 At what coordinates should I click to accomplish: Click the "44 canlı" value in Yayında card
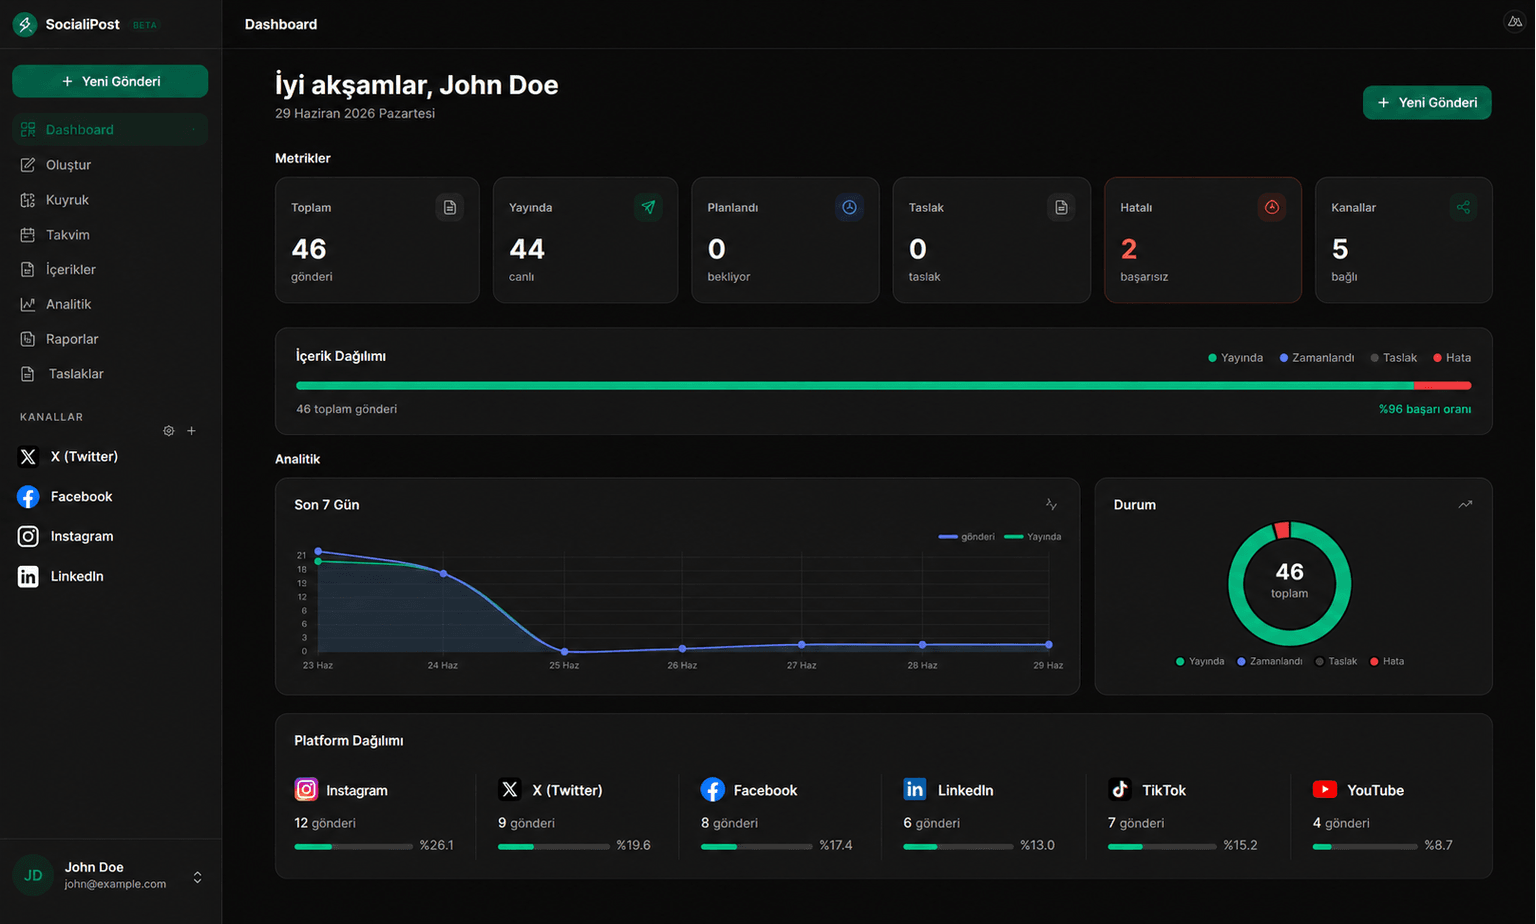point(527,258)
